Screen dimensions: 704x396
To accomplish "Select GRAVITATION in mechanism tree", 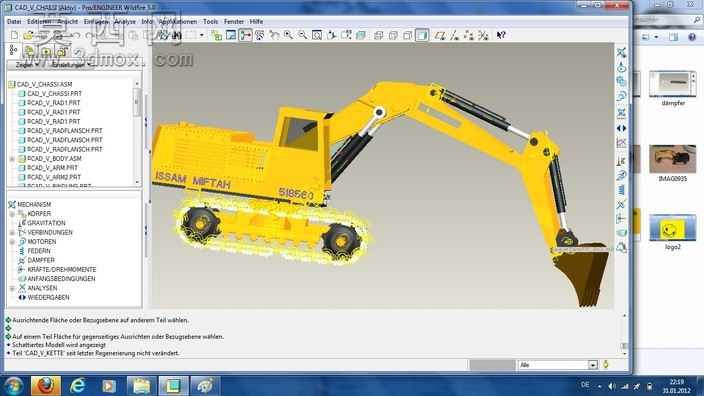I will tap(46, 223).
